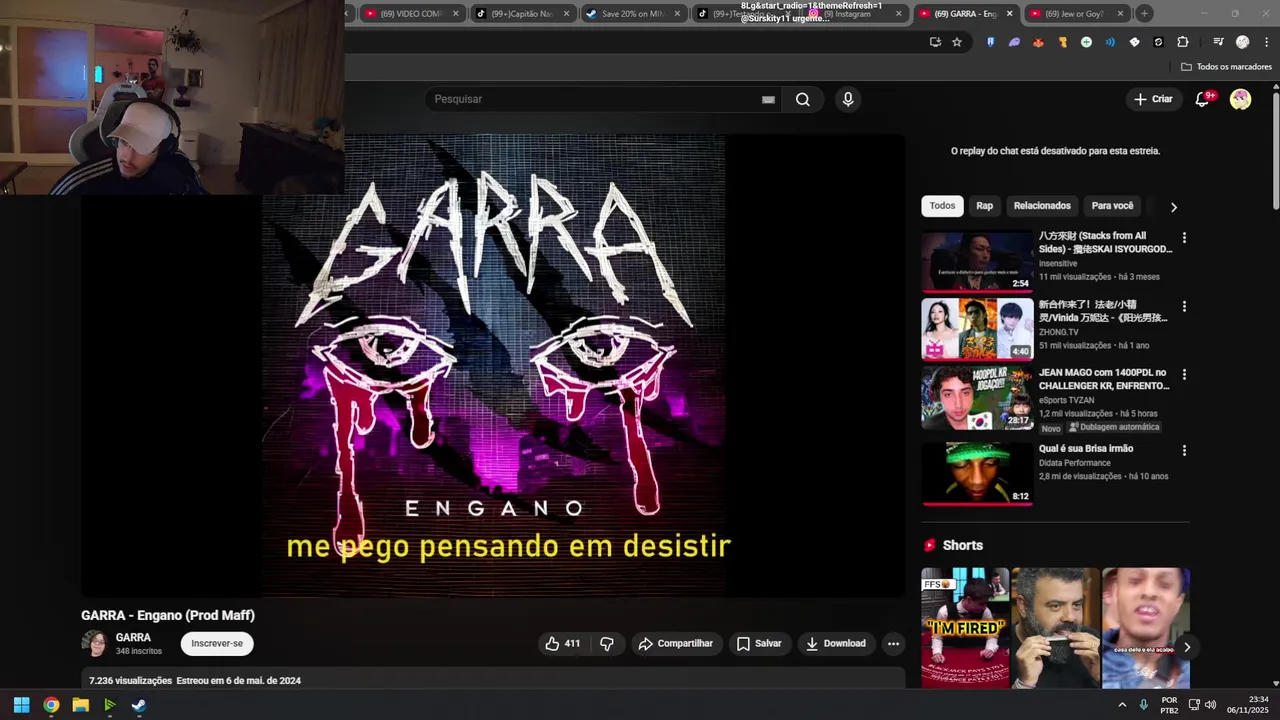This screenshot has width=1280, height=720.
Task: Open options for 新合作来了 video
Action: (1184, 306)
